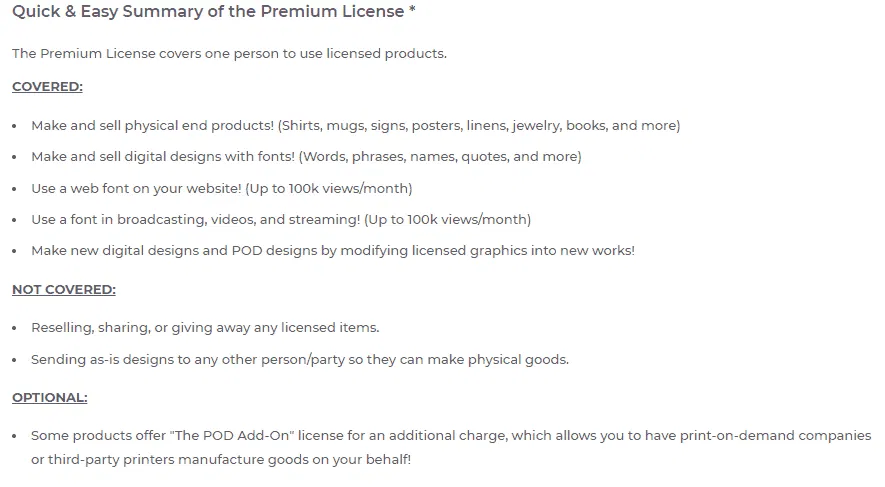Select the underlined "OPTIONAL:" heading
Screen dimensions: 885x487
(x=50, y=398)
